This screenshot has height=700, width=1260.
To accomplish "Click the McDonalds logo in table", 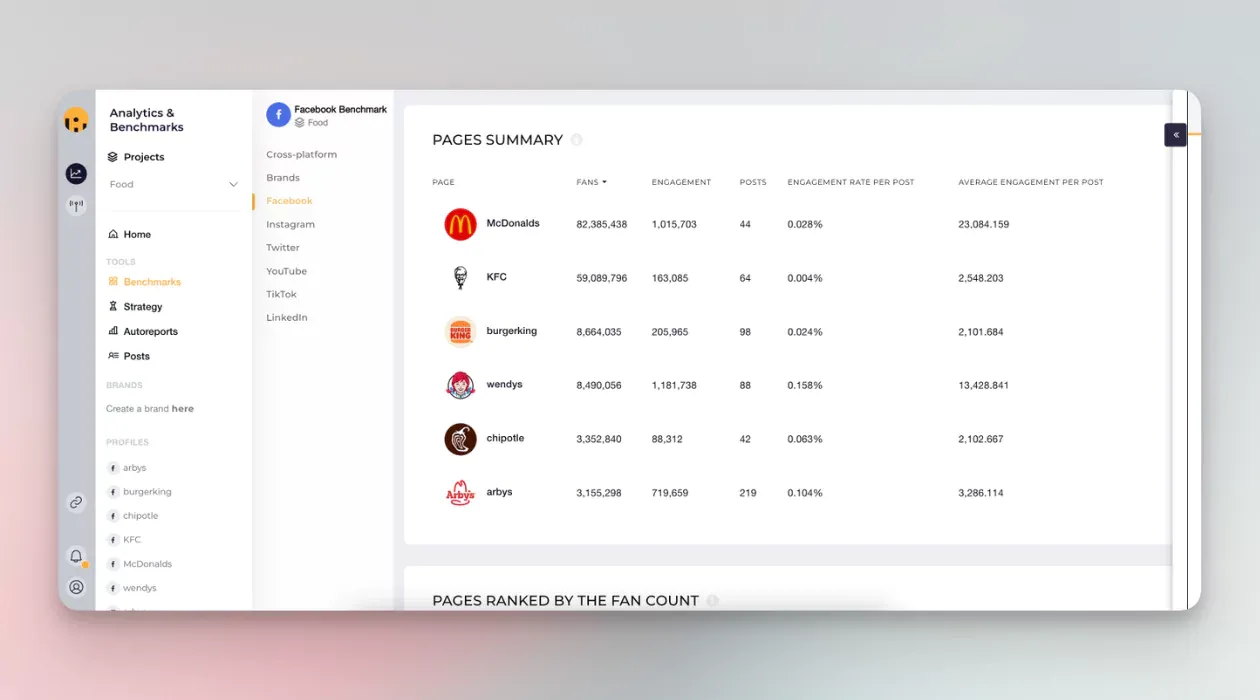I will click(460, 224).
